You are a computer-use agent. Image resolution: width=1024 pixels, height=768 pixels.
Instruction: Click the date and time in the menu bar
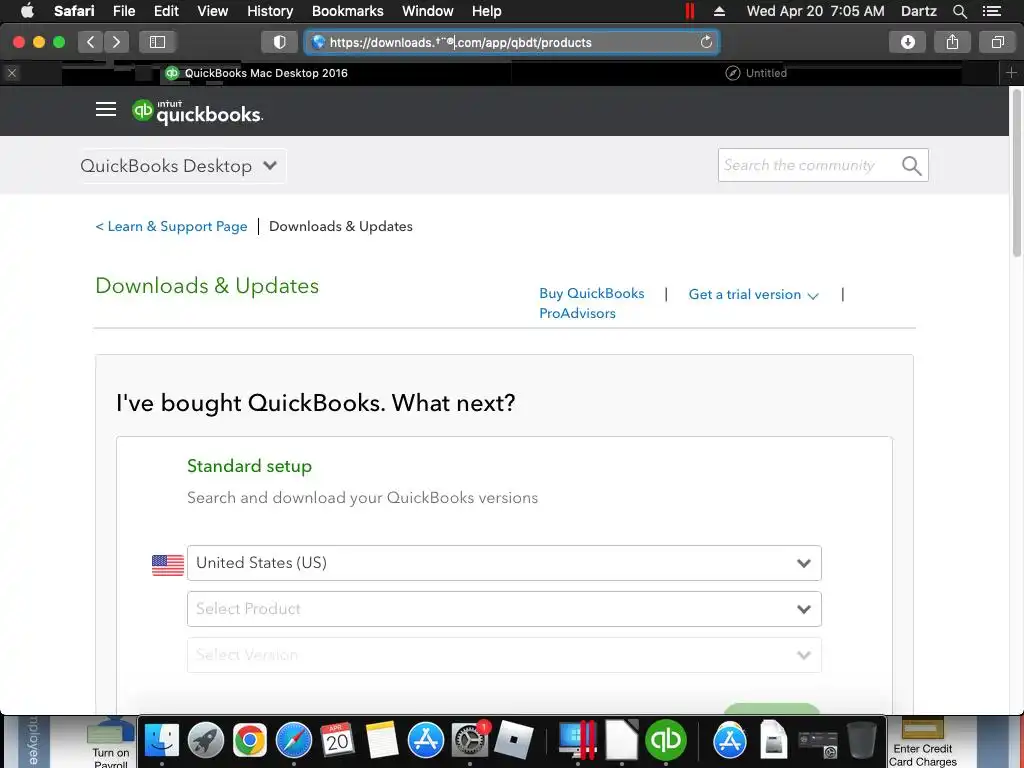click(x=816, y=11)
